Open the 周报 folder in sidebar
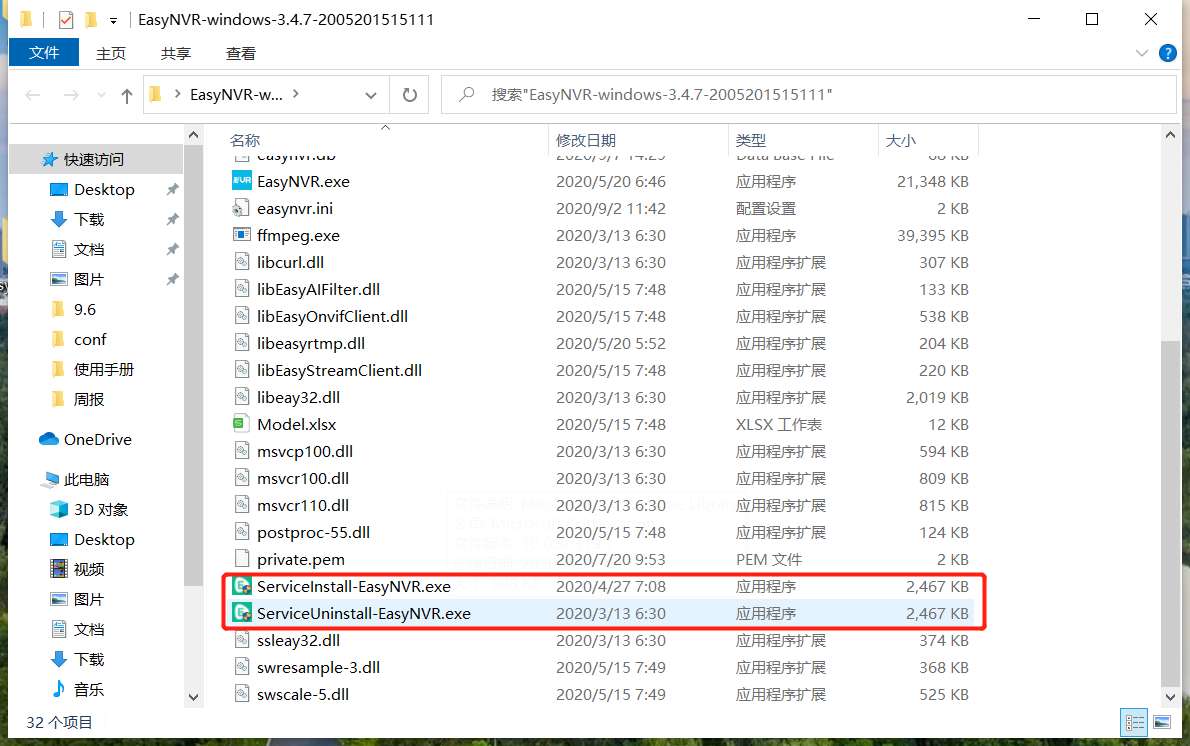Viewport: 1190px width, 746px height. [89, 399]
